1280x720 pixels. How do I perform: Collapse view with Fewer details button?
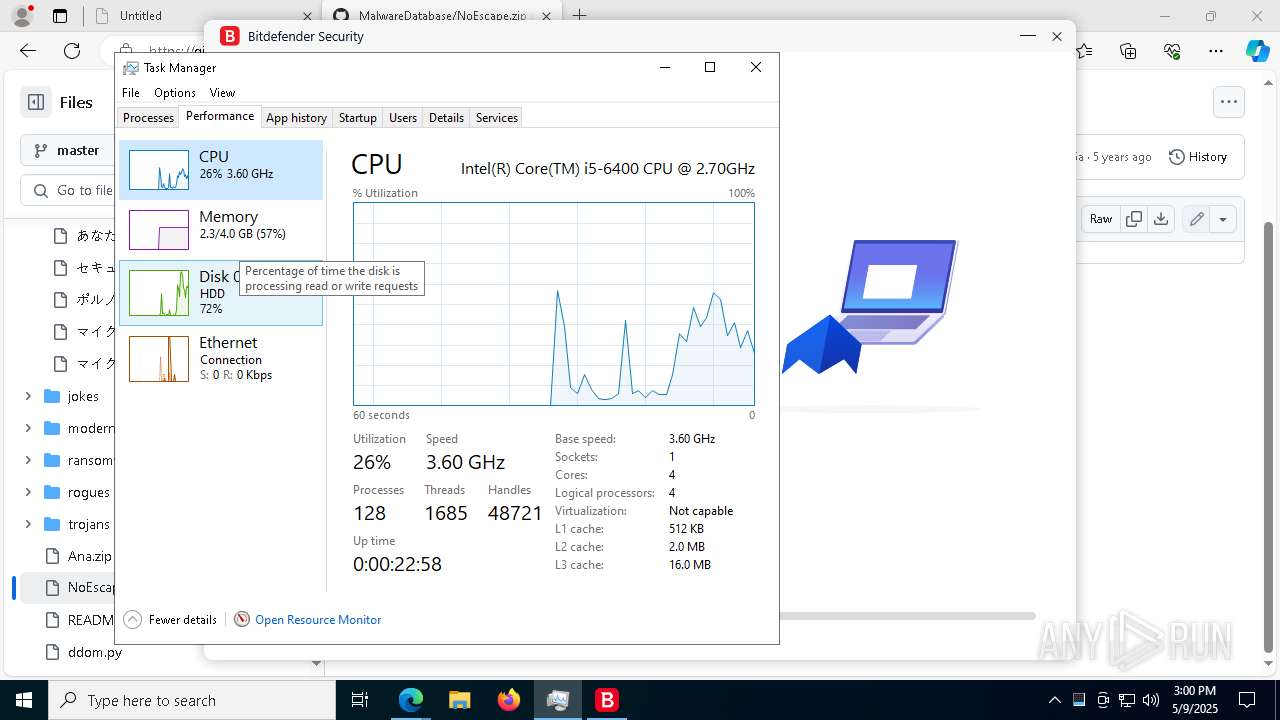[170, 620]
